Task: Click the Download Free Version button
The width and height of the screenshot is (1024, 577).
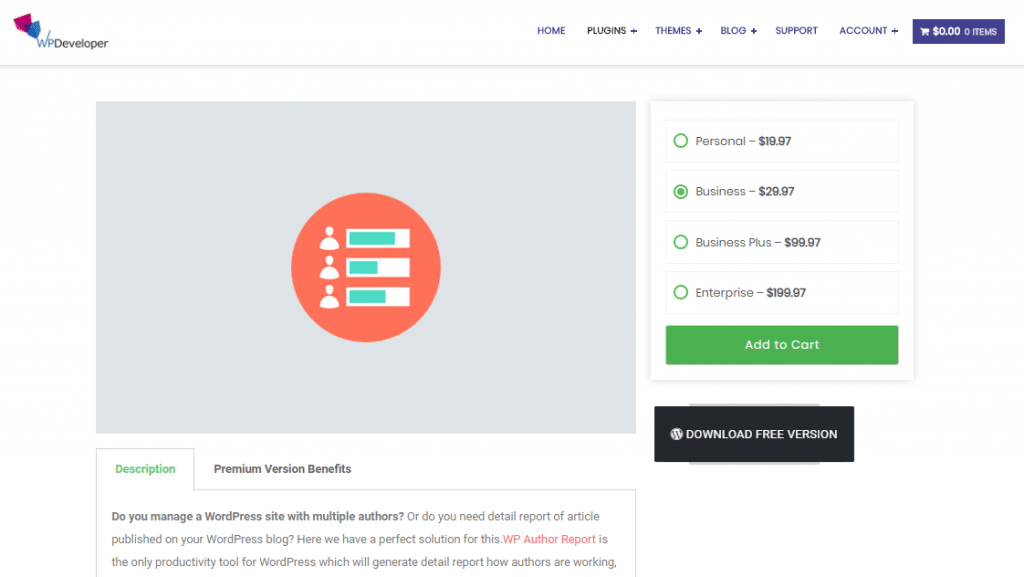Action: 754,434
